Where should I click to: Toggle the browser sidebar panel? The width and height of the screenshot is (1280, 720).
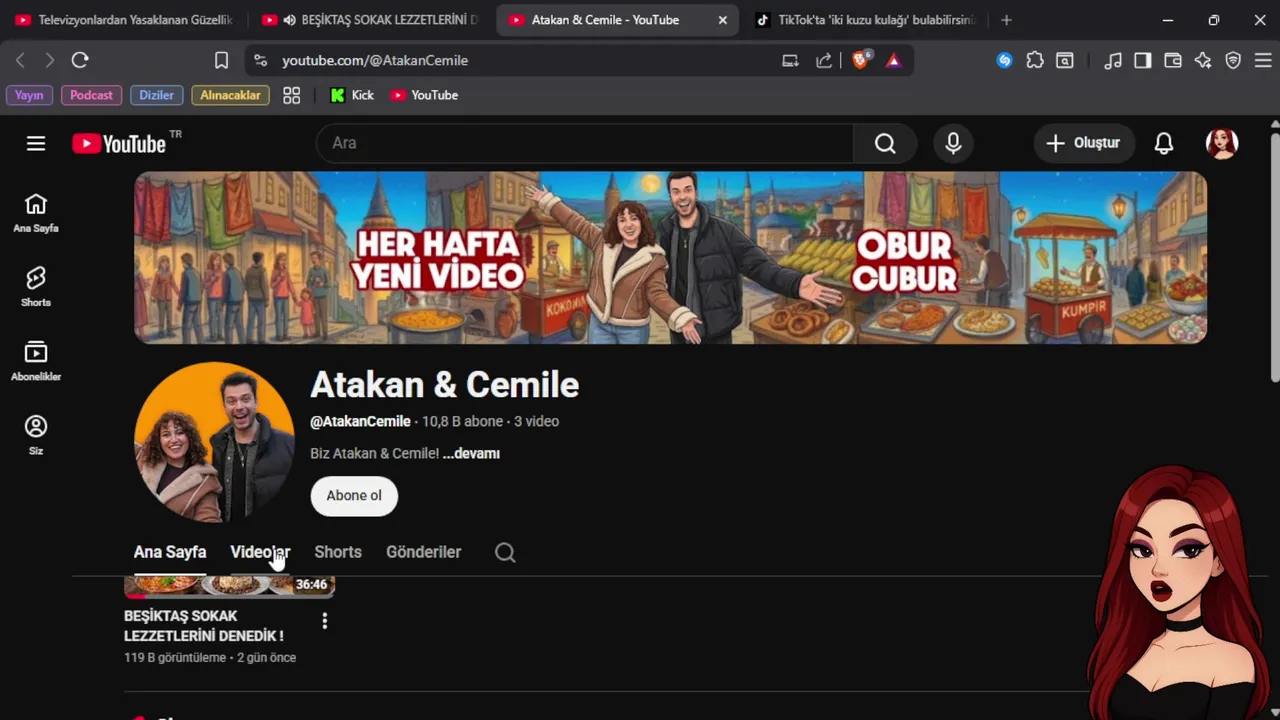point(1142,60)
